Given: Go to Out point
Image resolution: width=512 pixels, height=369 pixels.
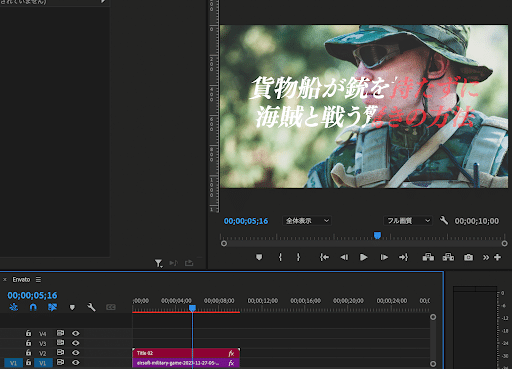Looking at the screenshot, I should click(x=403, y=257).
